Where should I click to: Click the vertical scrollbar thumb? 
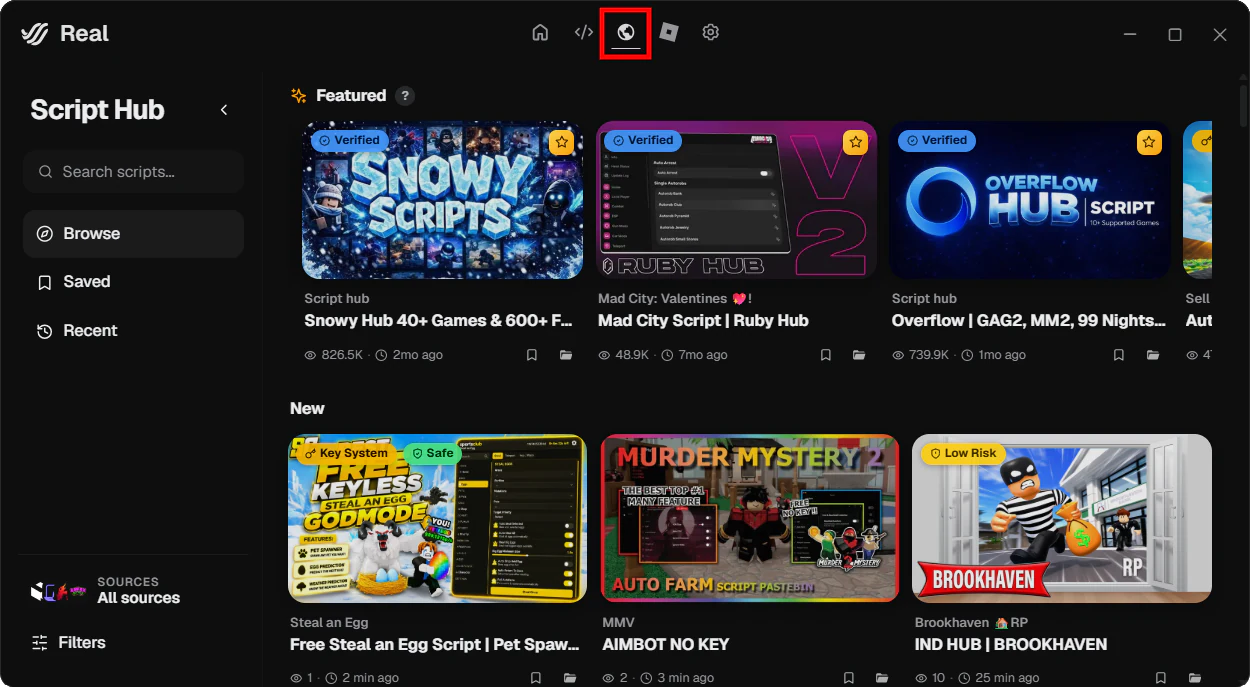pyautogui.click(x=1243, y=105)
